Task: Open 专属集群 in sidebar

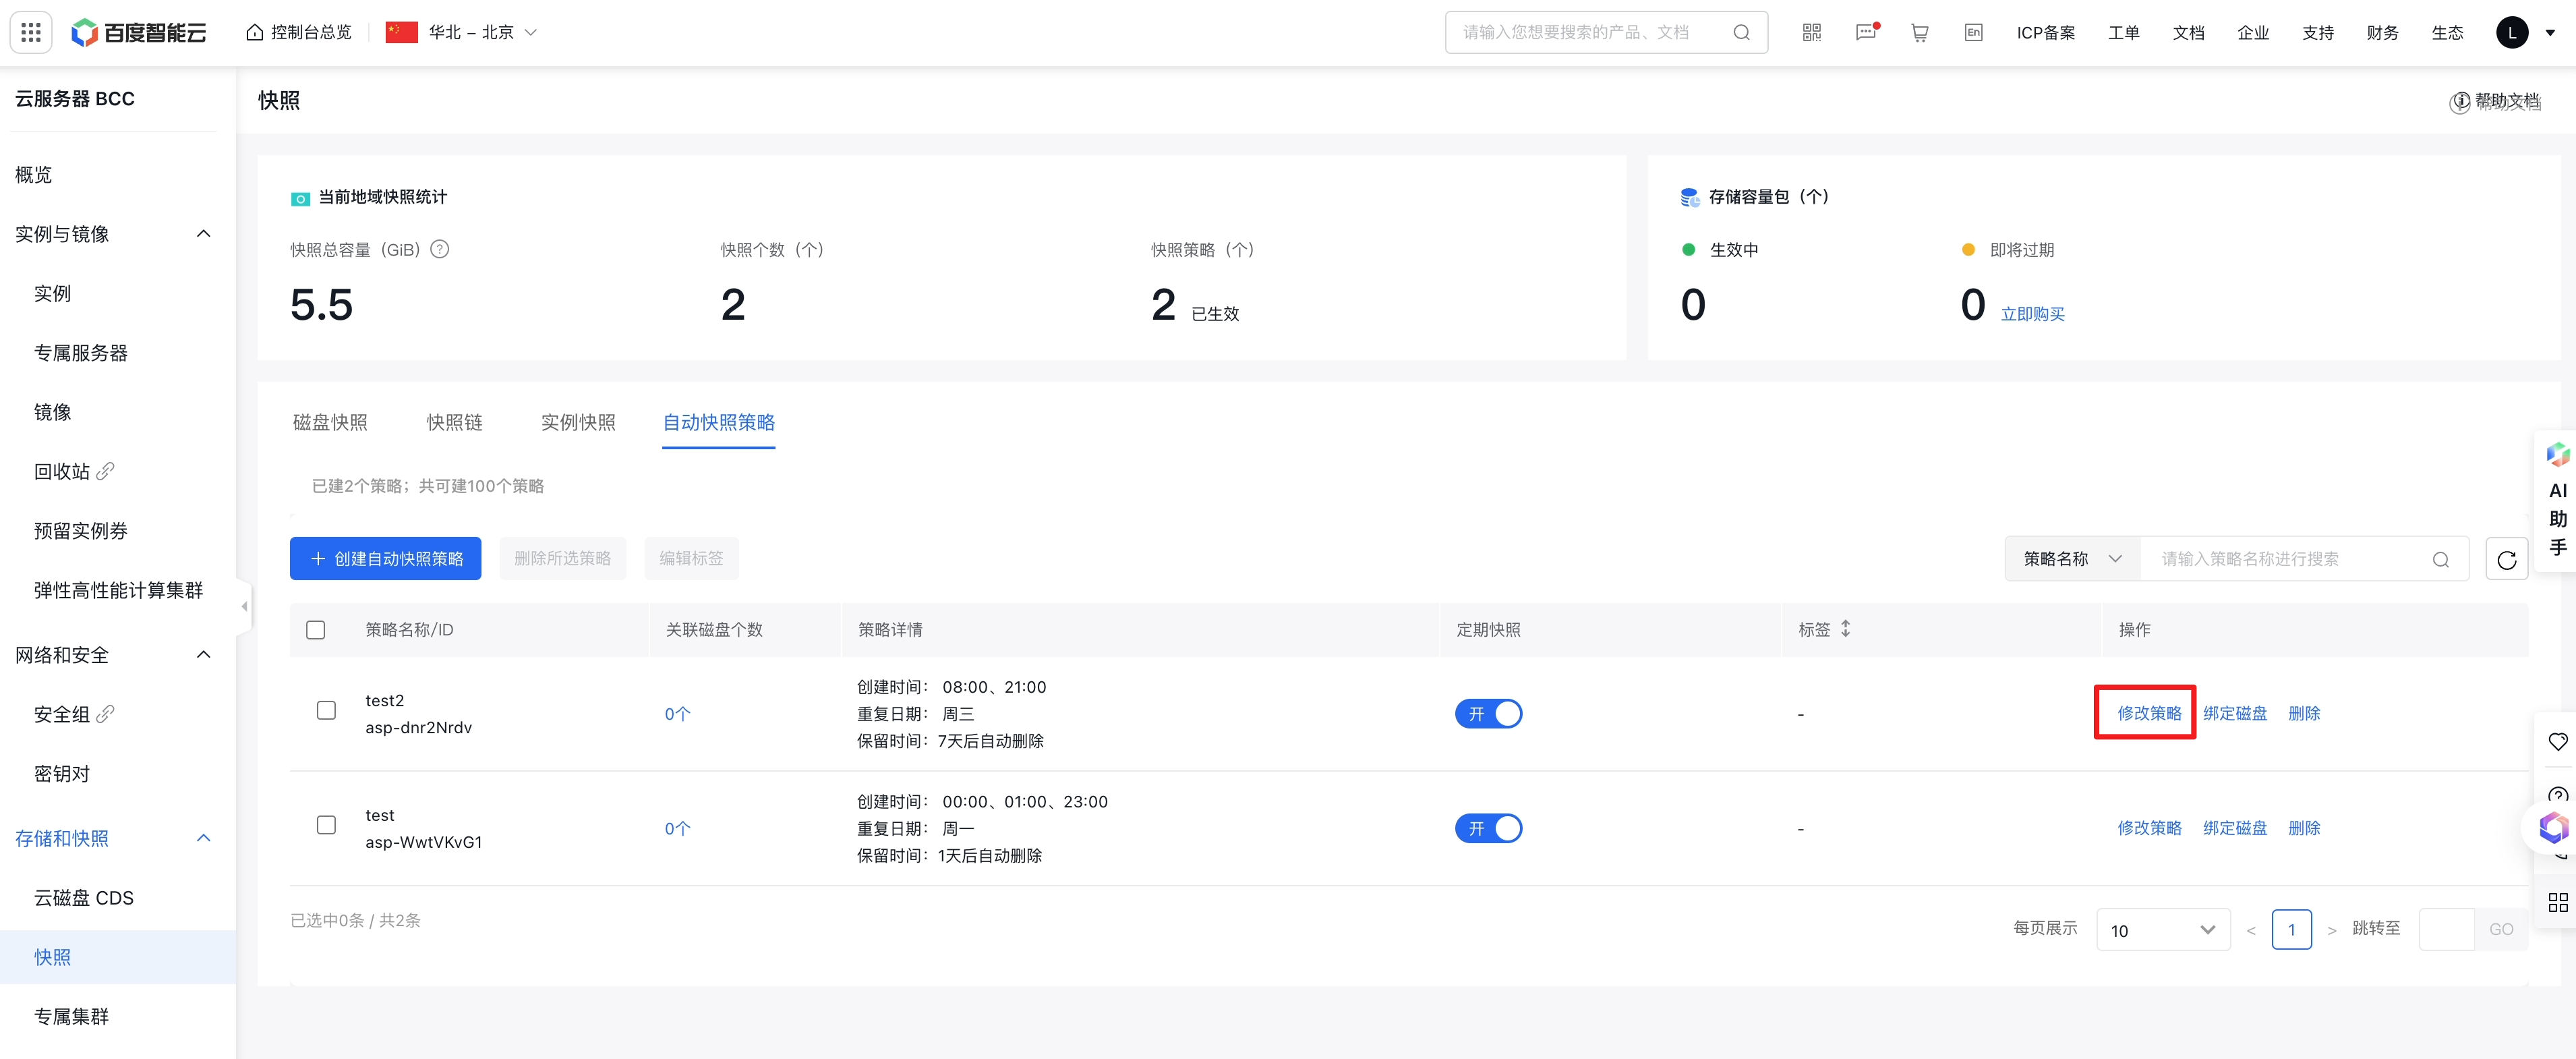Action: [71, 1016]
